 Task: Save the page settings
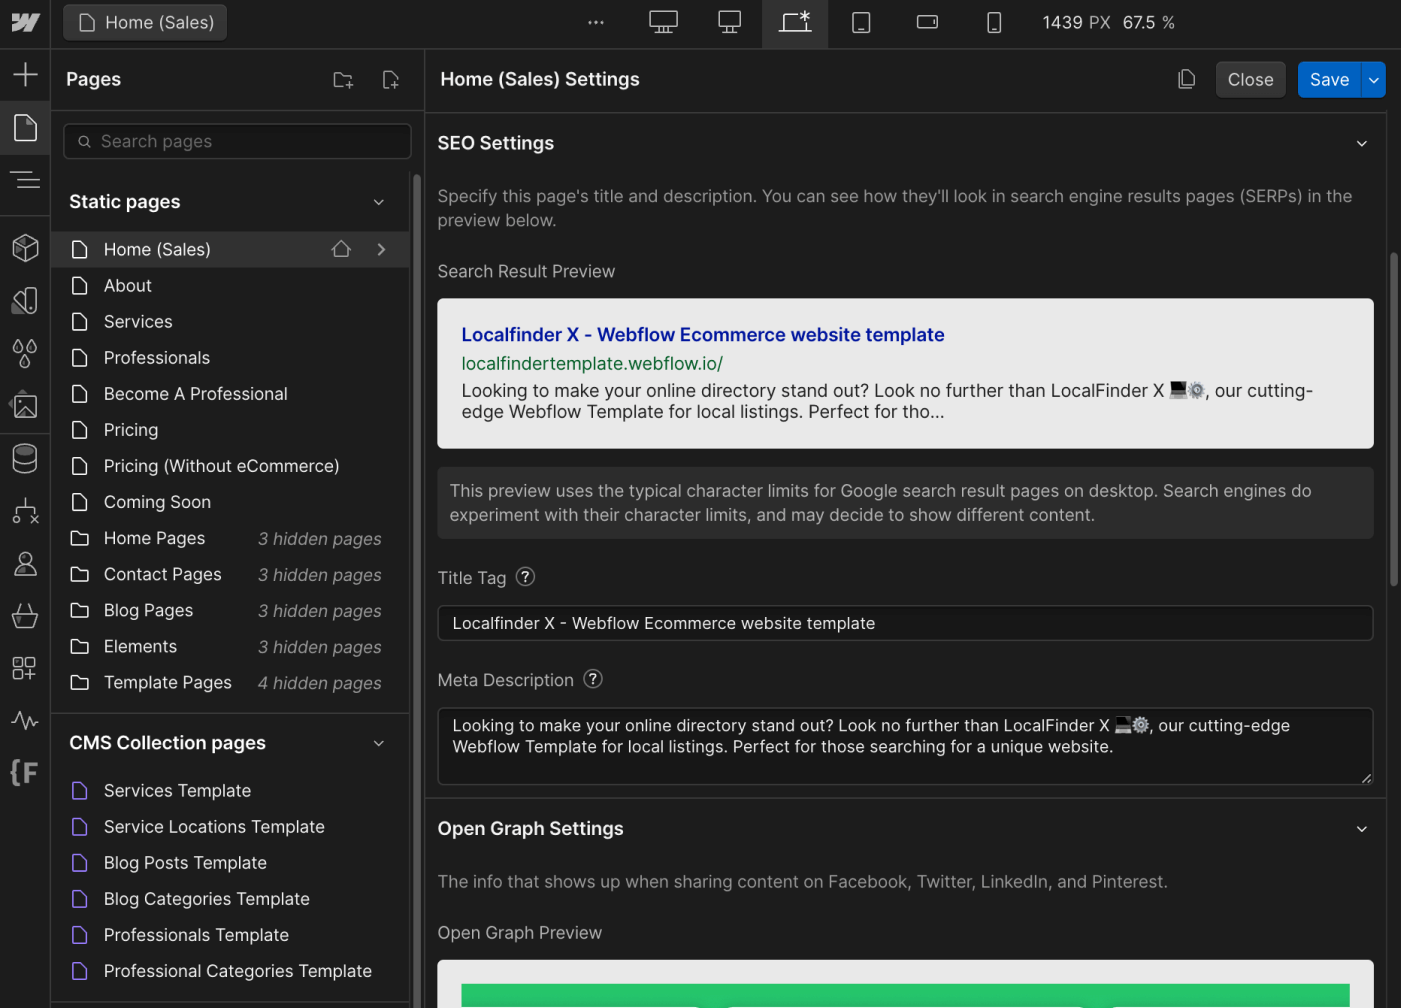point(1329,80)
